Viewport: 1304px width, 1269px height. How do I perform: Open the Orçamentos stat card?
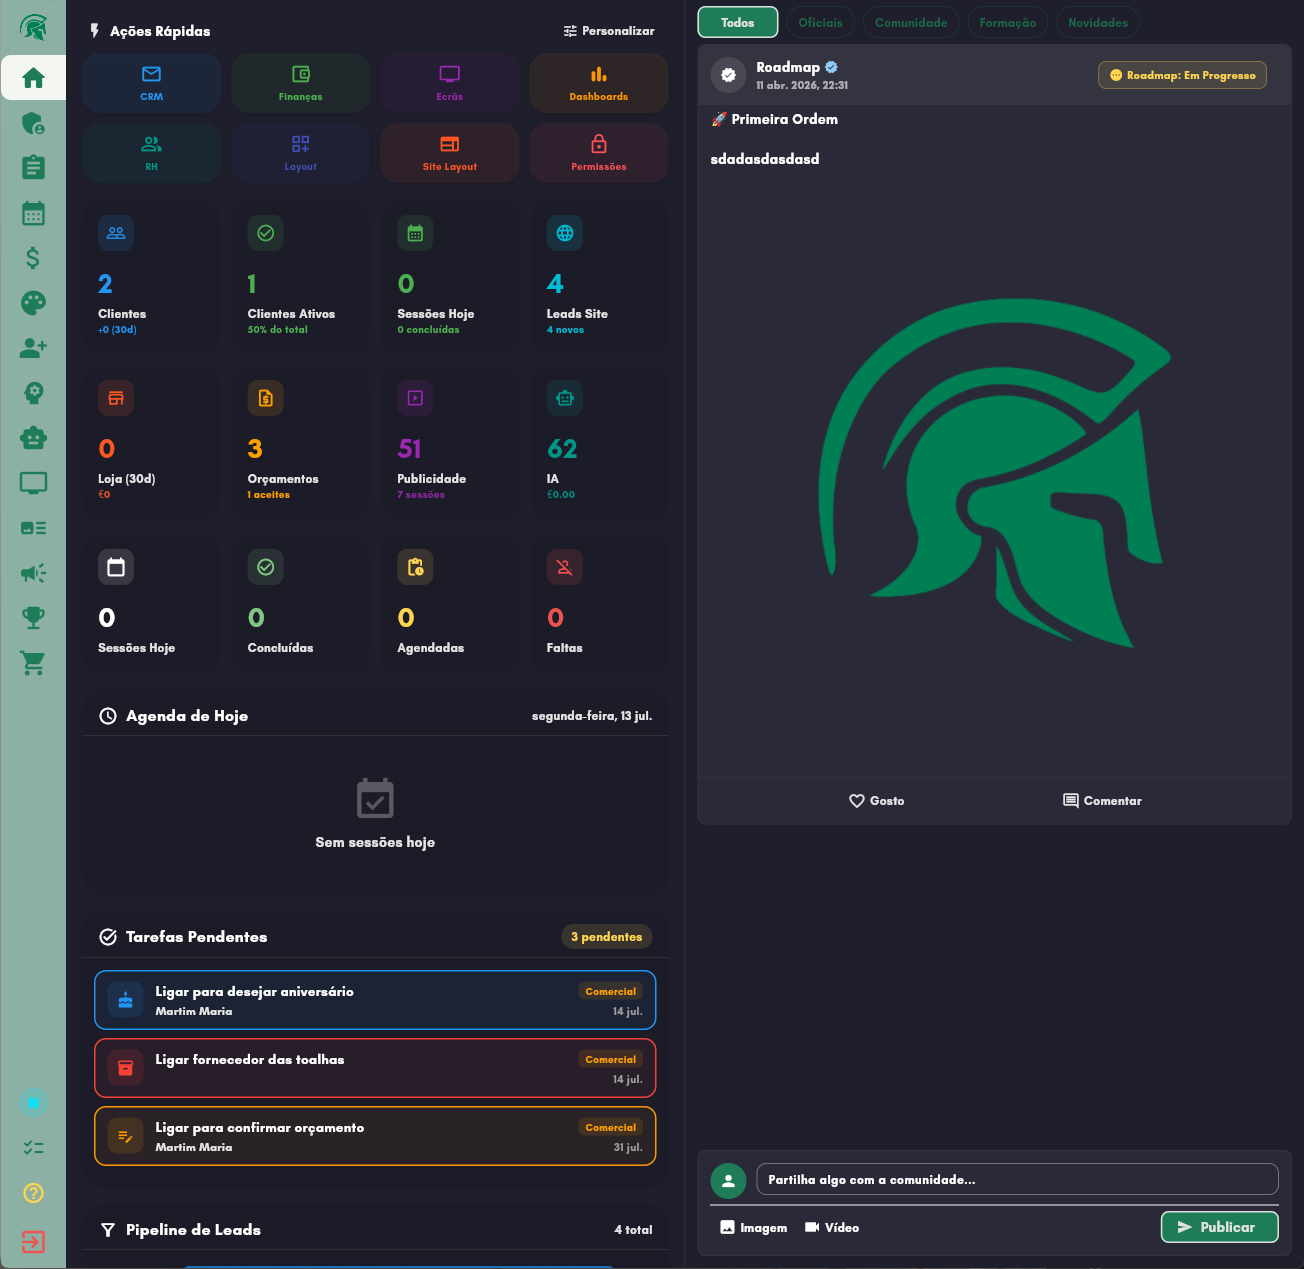coord(300,442)
